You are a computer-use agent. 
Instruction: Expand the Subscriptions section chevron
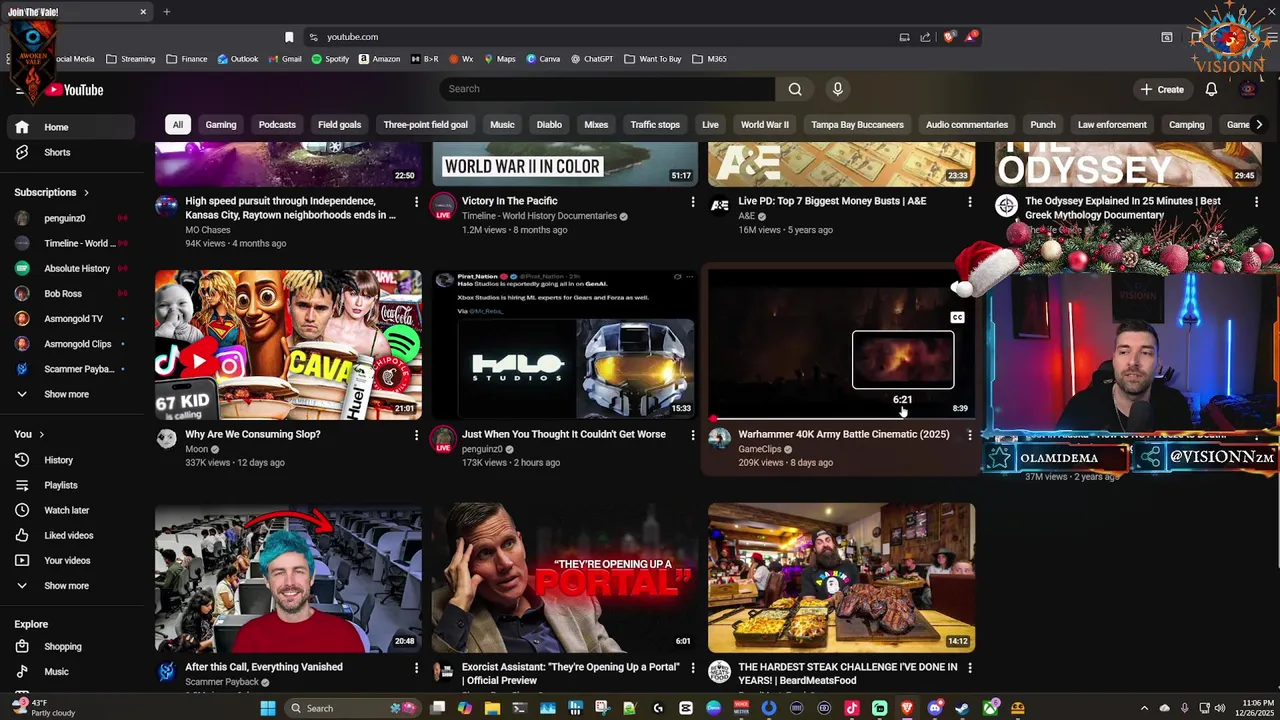pos(86,192)
